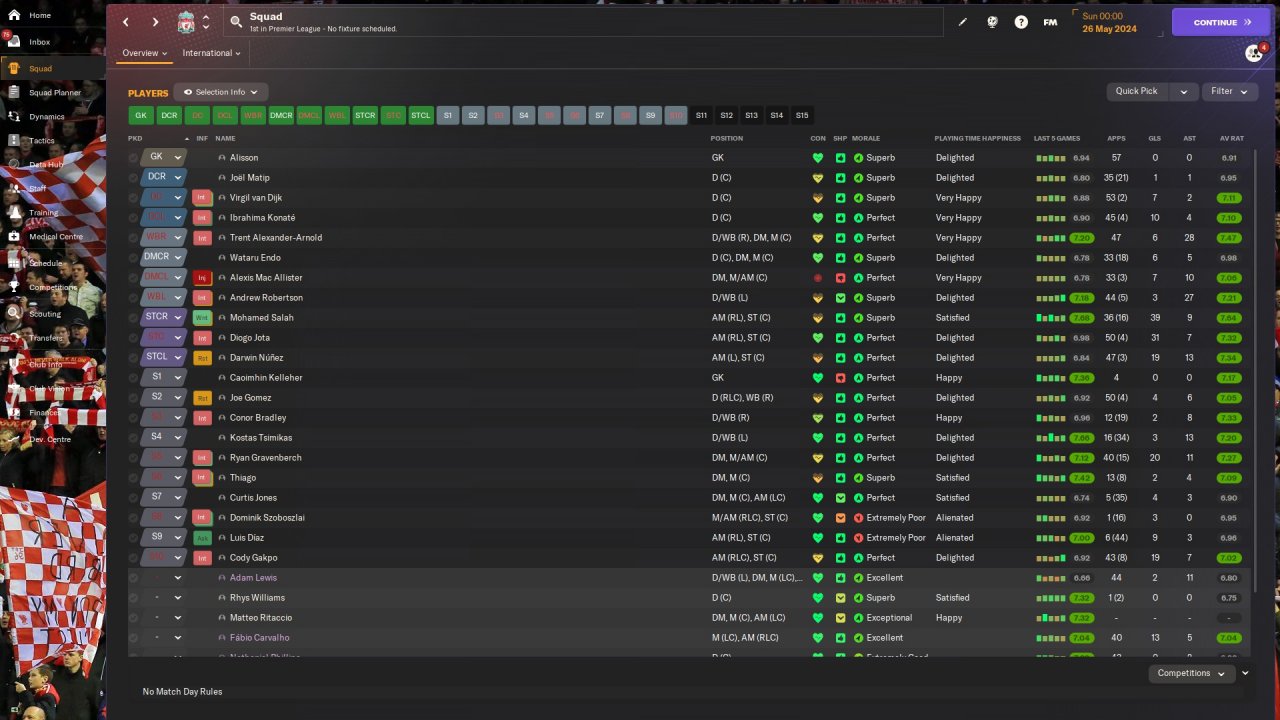Sort the table by the Morale column
Viewport: 1280px width, 720px height.
pos(865,138)
